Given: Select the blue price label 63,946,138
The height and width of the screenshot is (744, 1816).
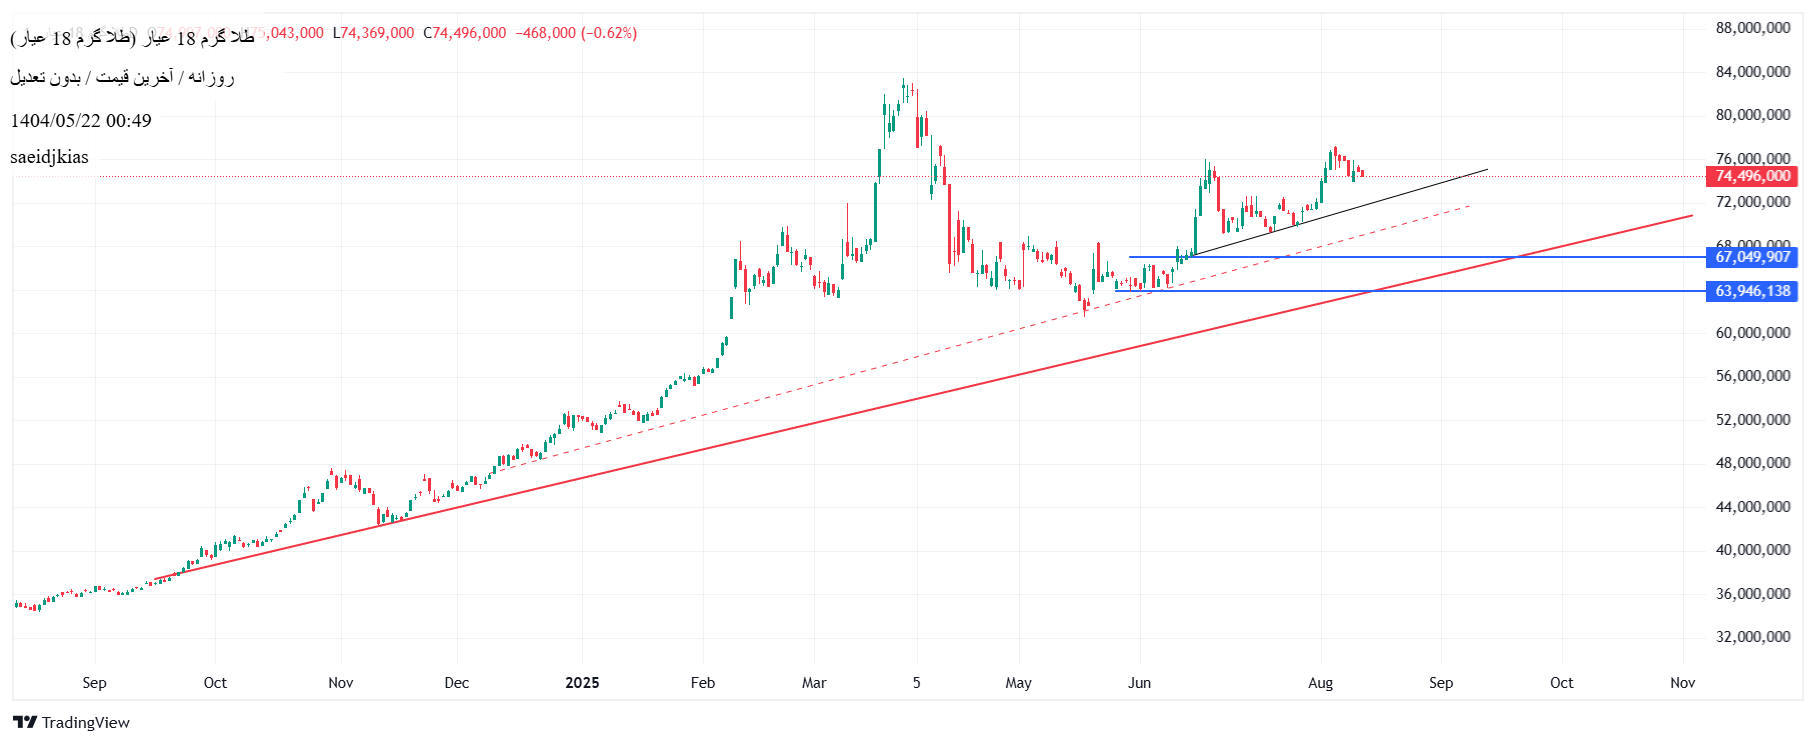Looking at the screenshot, I should pyautogui.click(x=1752, y=291).
